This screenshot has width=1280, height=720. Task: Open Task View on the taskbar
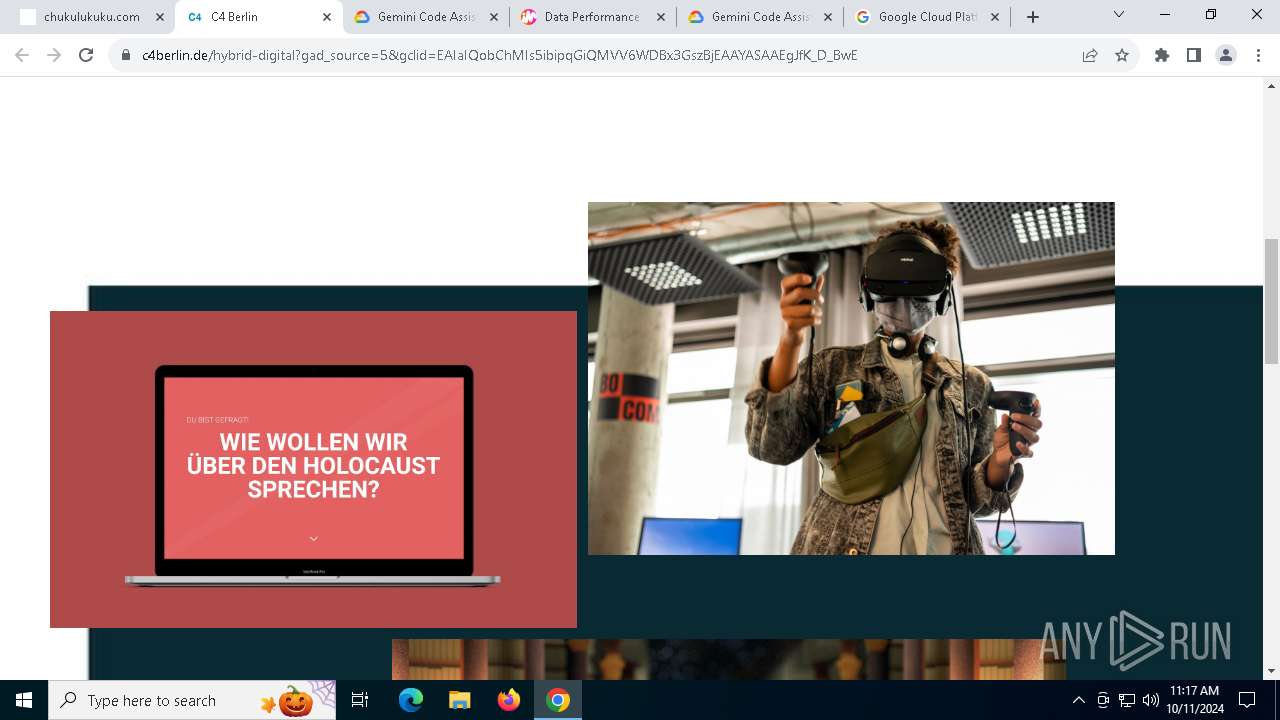coord(360,700)
